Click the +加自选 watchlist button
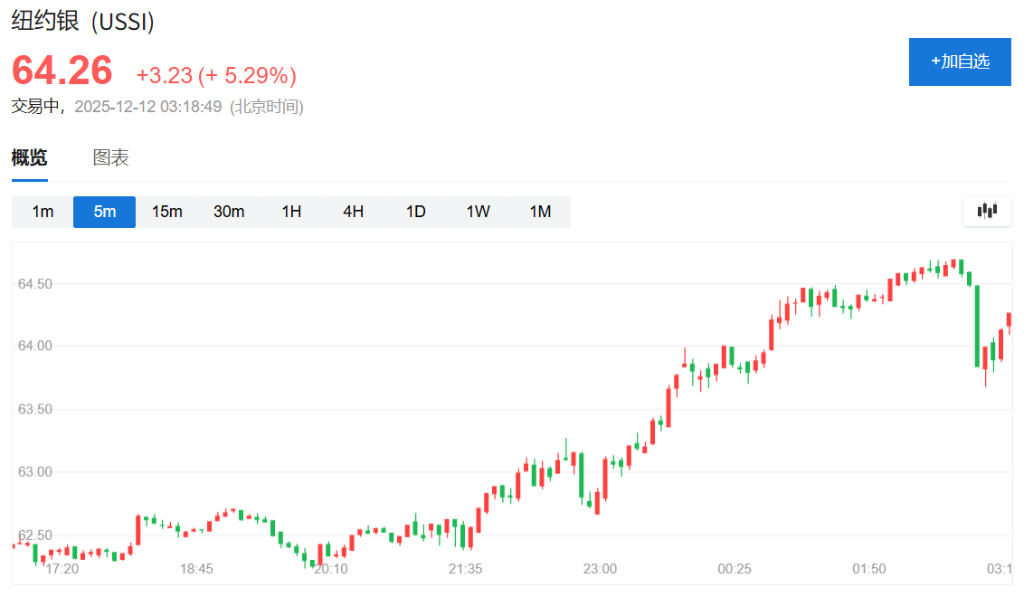The image size is (1024, 598). point(959,61)
